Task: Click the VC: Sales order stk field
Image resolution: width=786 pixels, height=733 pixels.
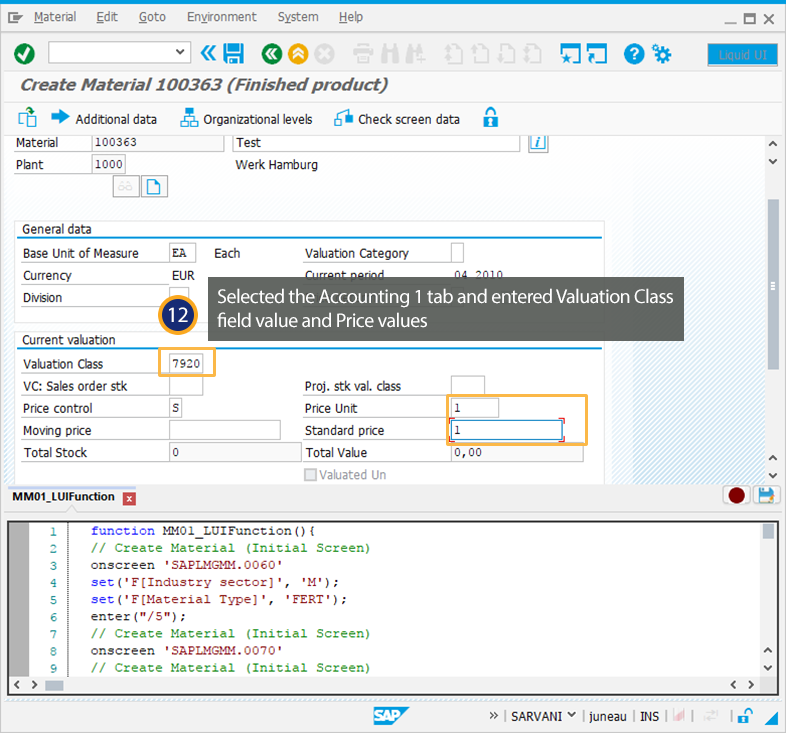Action: [x=186, y=386]
